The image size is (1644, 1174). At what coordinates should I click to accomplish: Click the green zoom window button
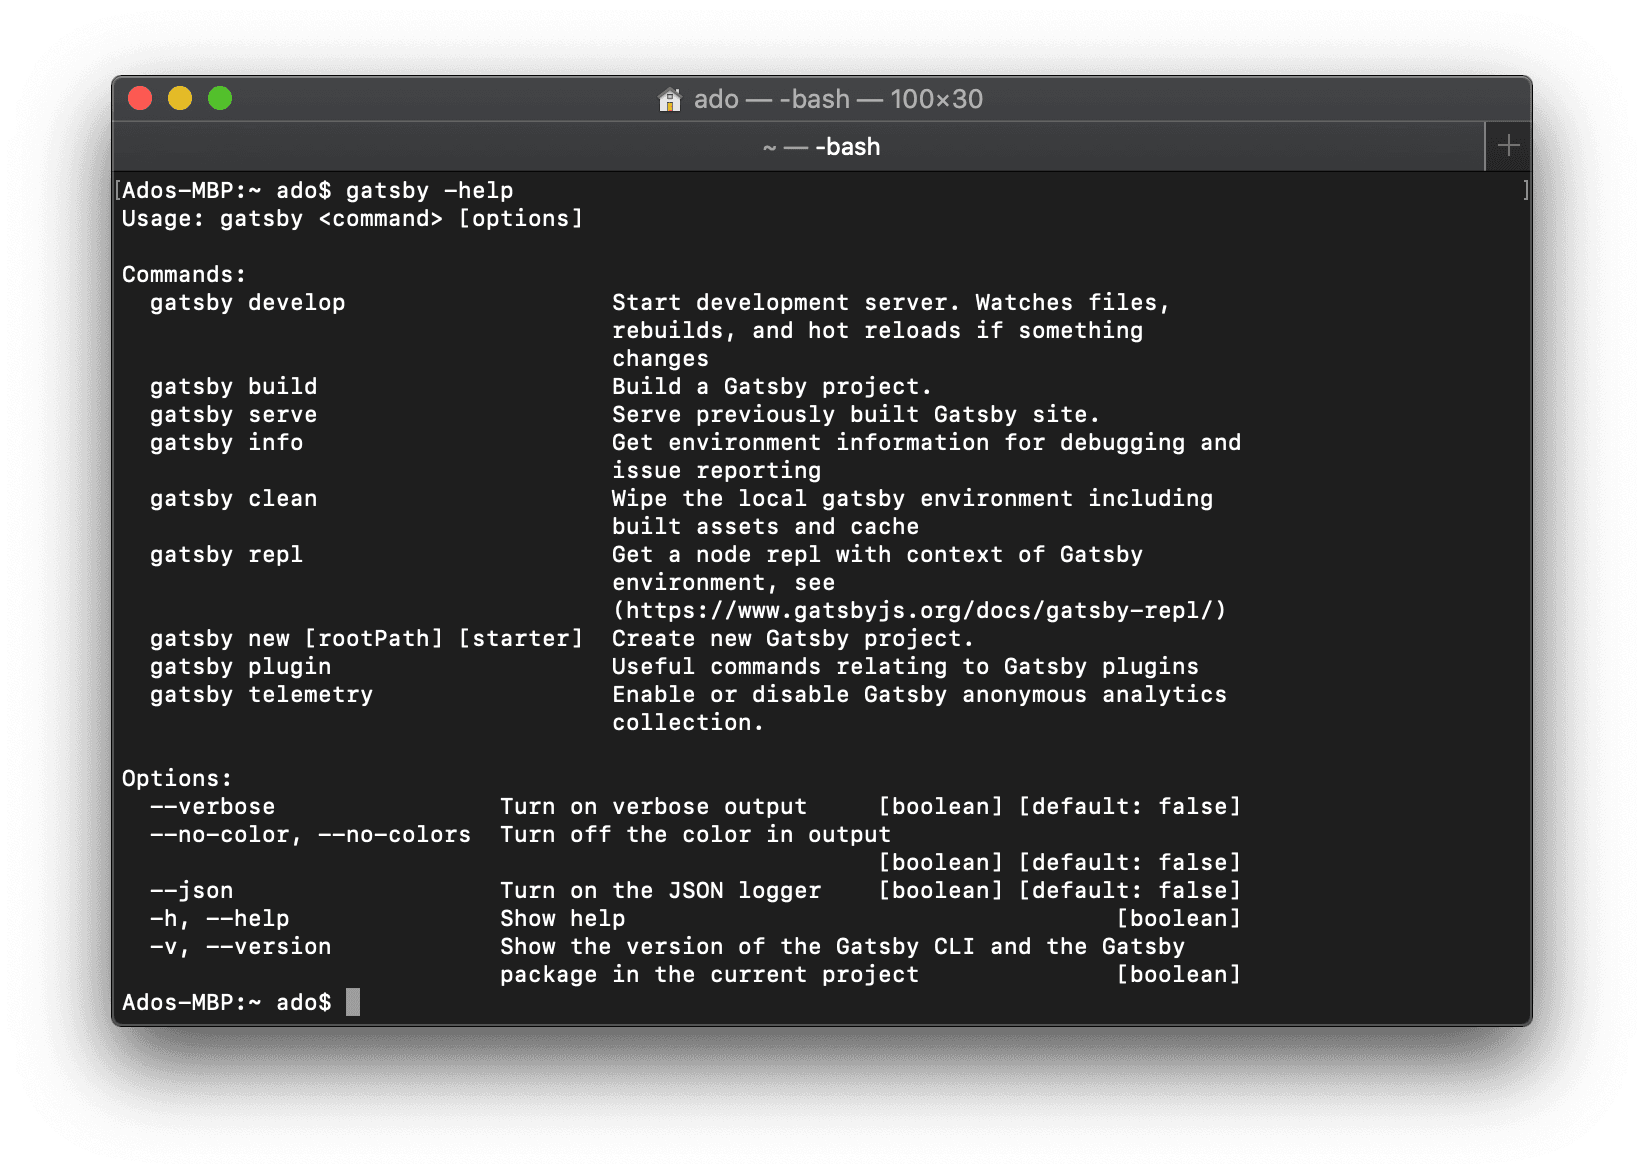(x=220, y=98)
